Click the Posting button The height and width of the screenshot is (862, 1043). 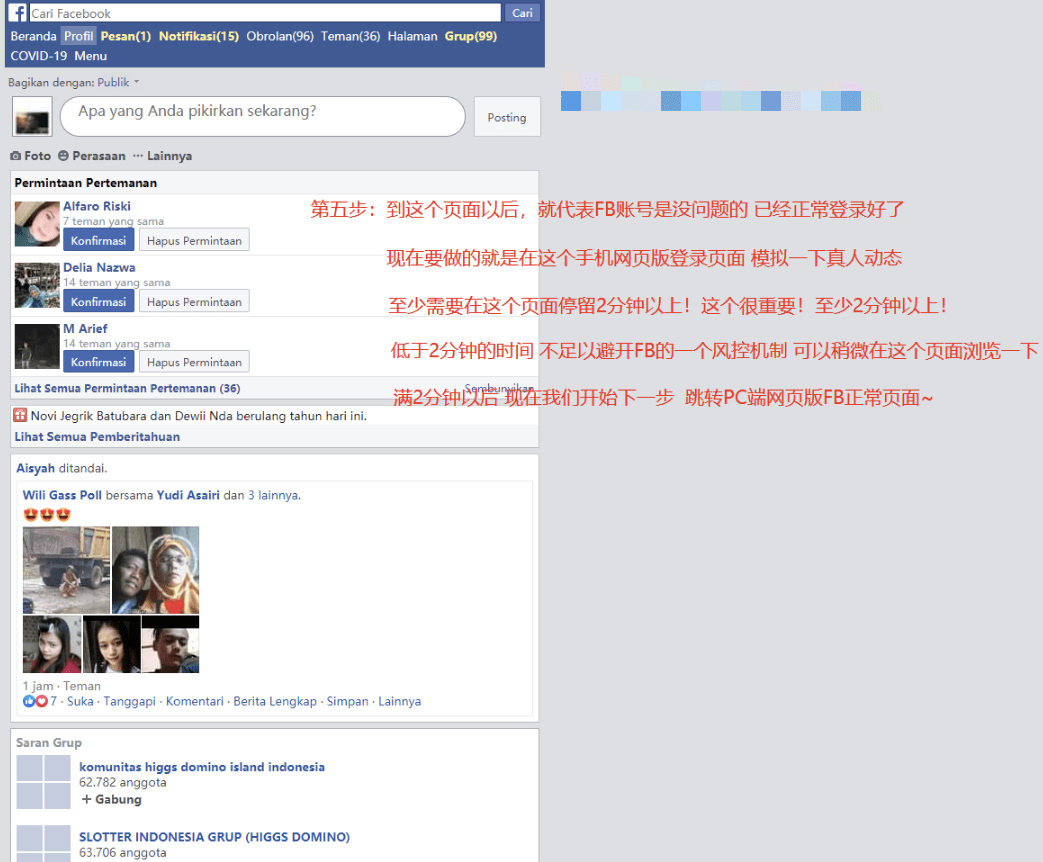506,117
